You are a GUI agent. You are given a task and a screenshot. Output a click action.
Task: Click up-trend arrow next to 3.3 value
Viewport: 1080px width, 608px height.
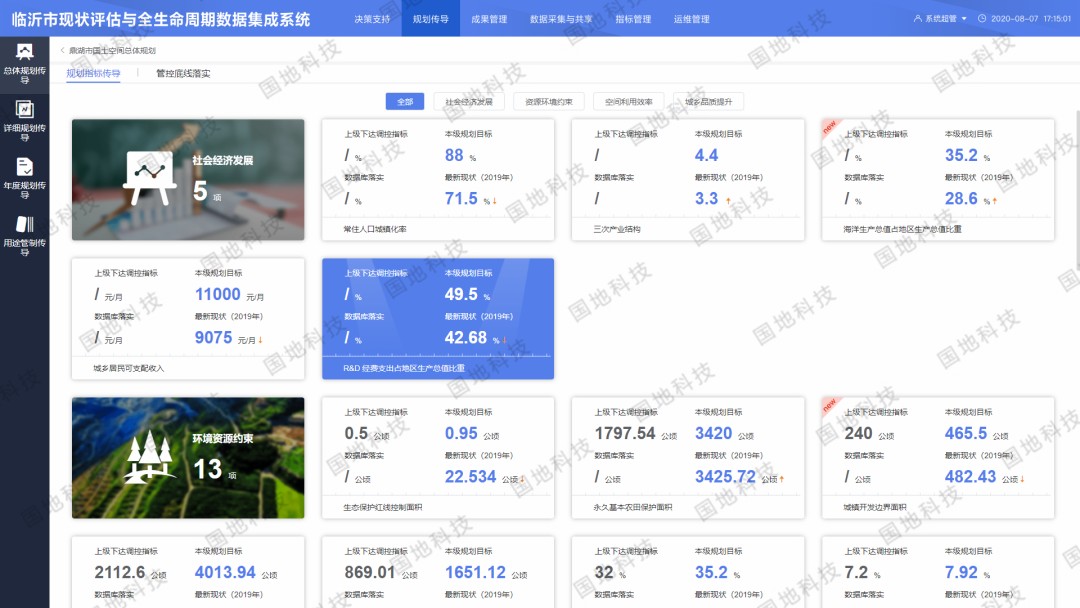point(728,201)
